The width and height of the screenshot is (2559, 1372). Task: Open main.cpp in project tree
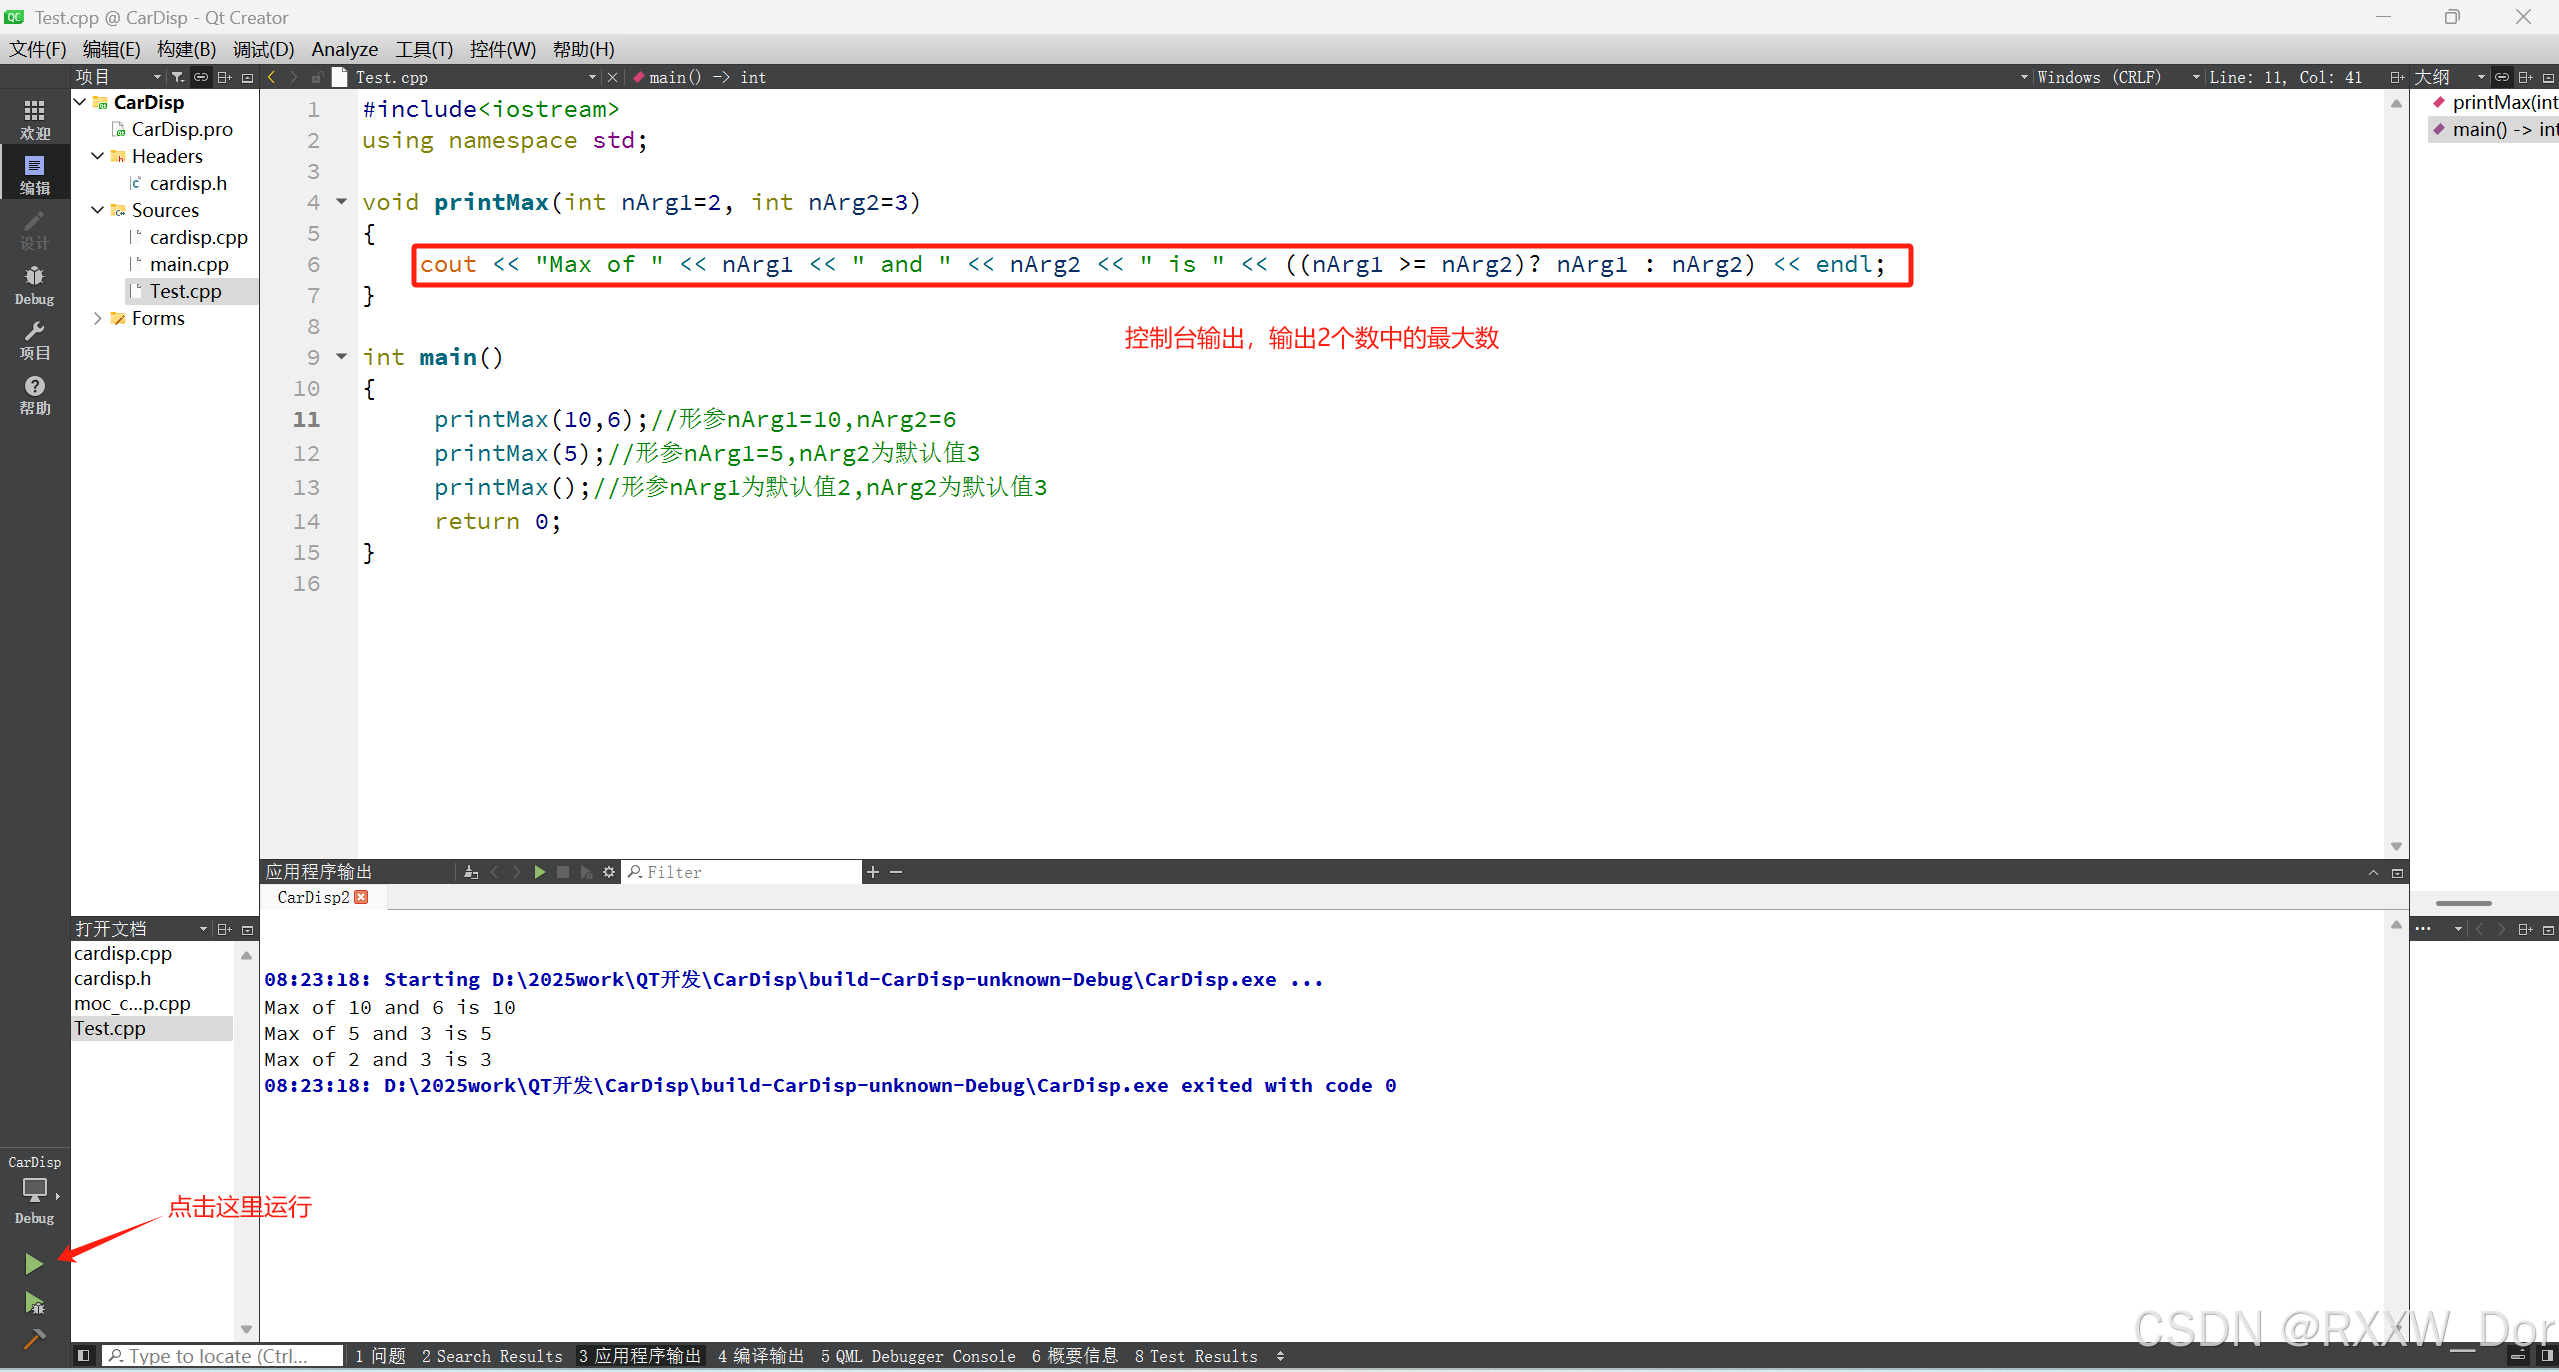point(189,264)
